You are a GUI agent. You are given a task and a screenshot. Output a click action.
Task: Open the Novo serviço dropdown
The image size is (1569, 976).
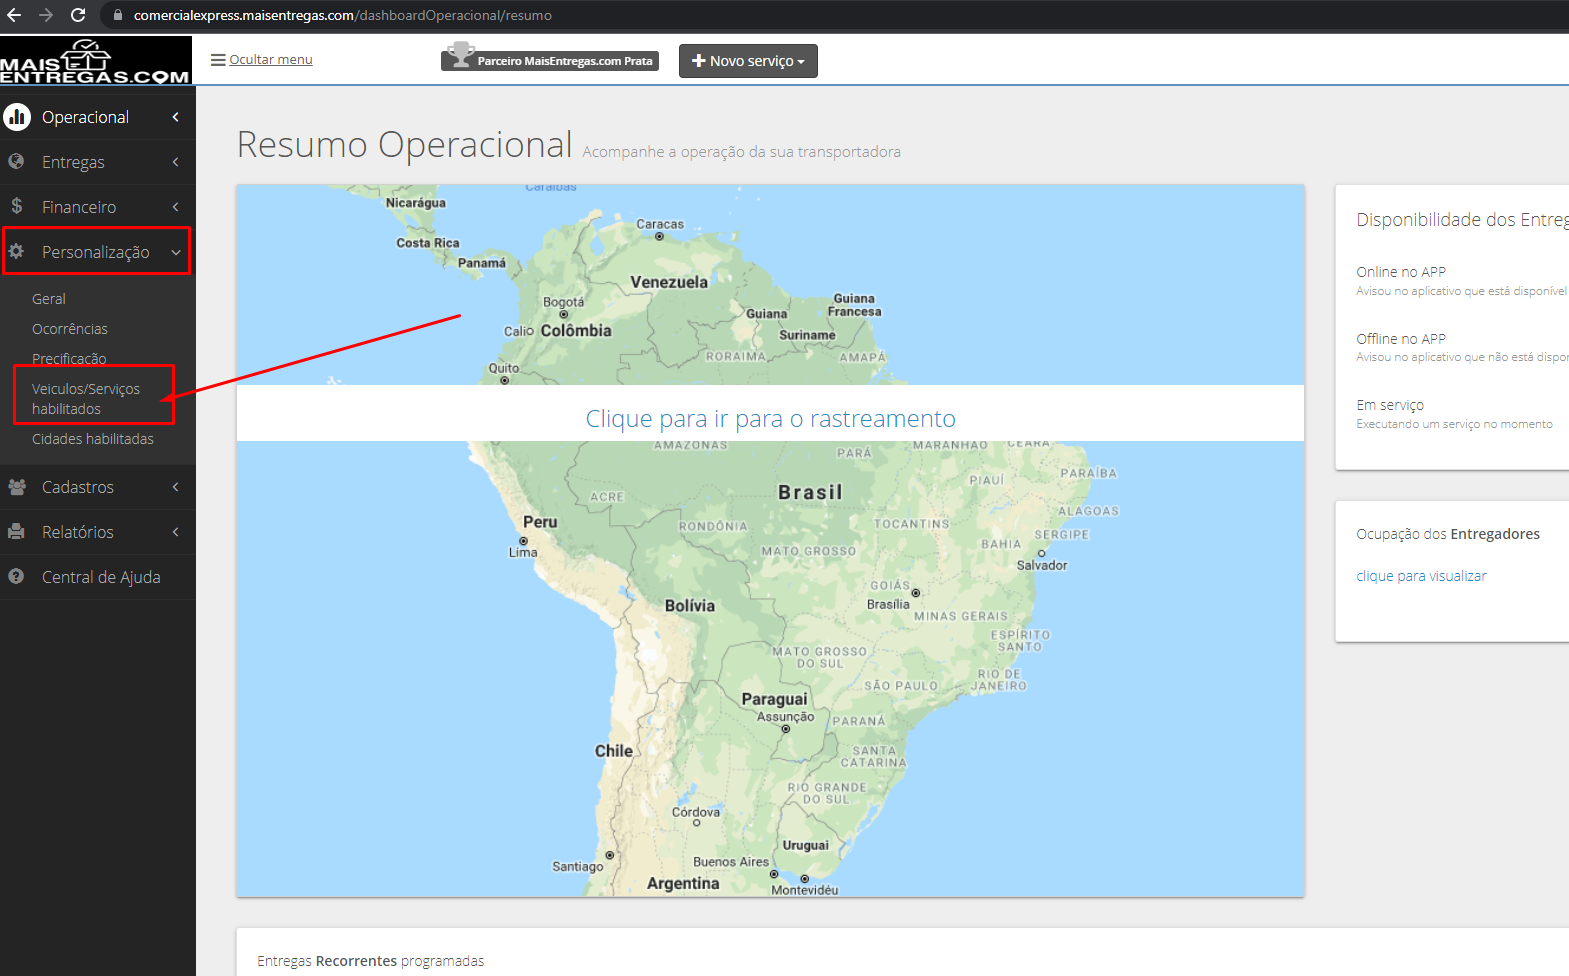click(x=748, y=61)
